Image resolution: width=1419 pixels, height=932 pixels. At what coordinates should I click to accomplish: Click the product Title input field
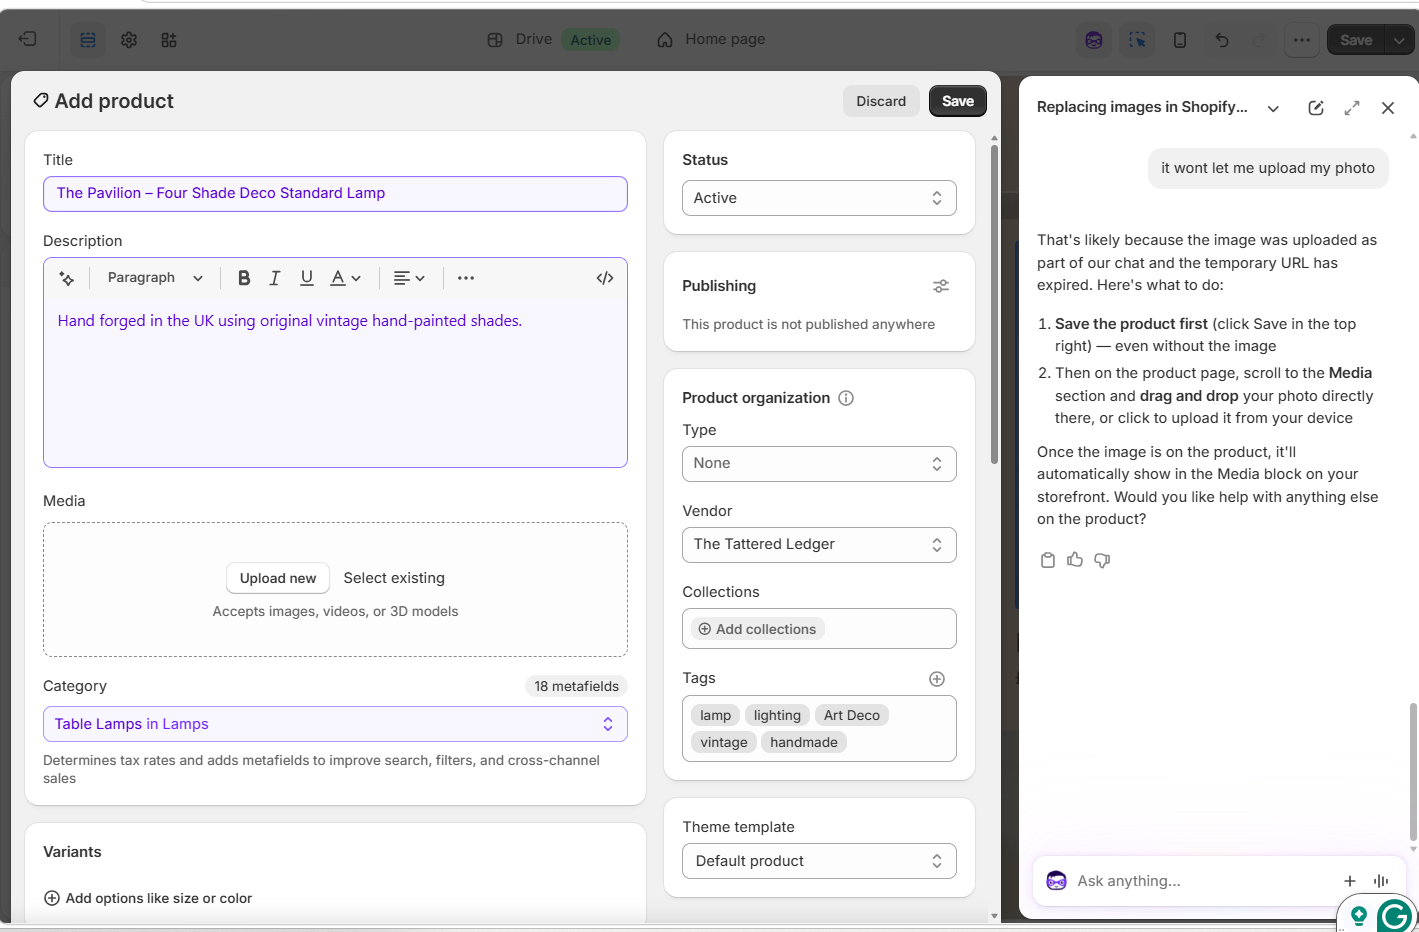click(x=335, y=194)
